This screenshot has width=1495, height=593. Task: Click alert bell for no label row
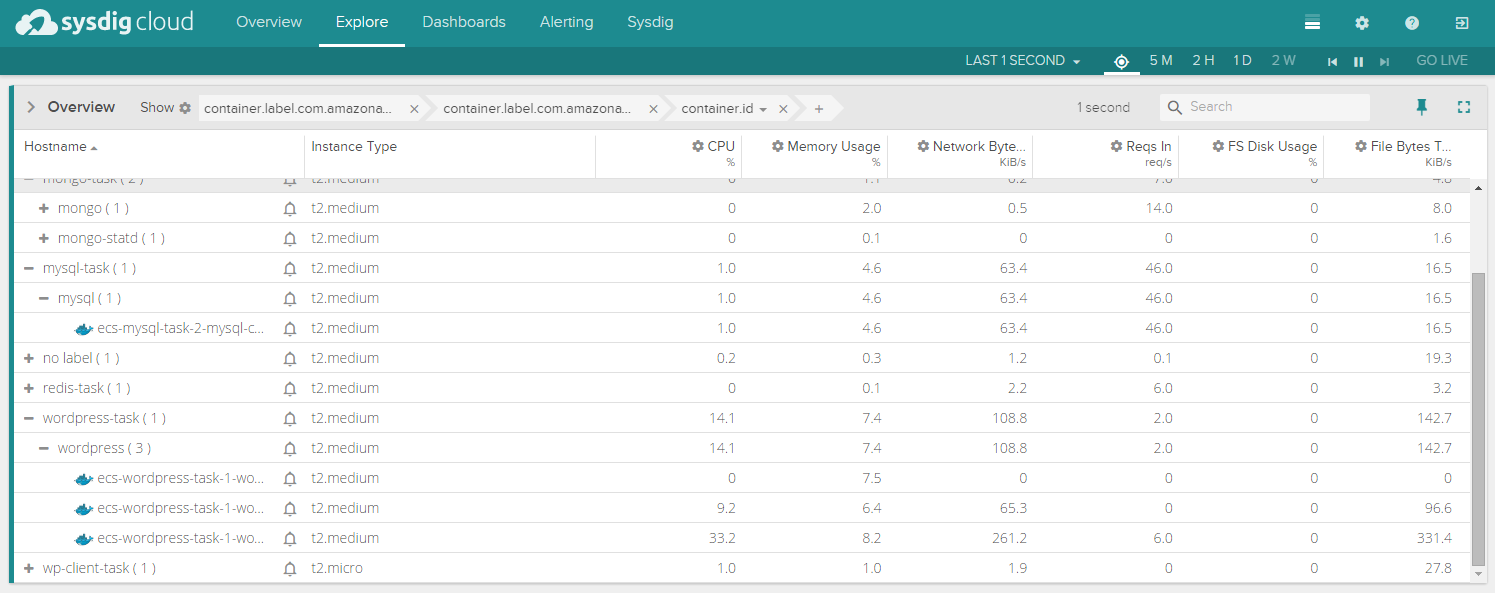[290, 359]
